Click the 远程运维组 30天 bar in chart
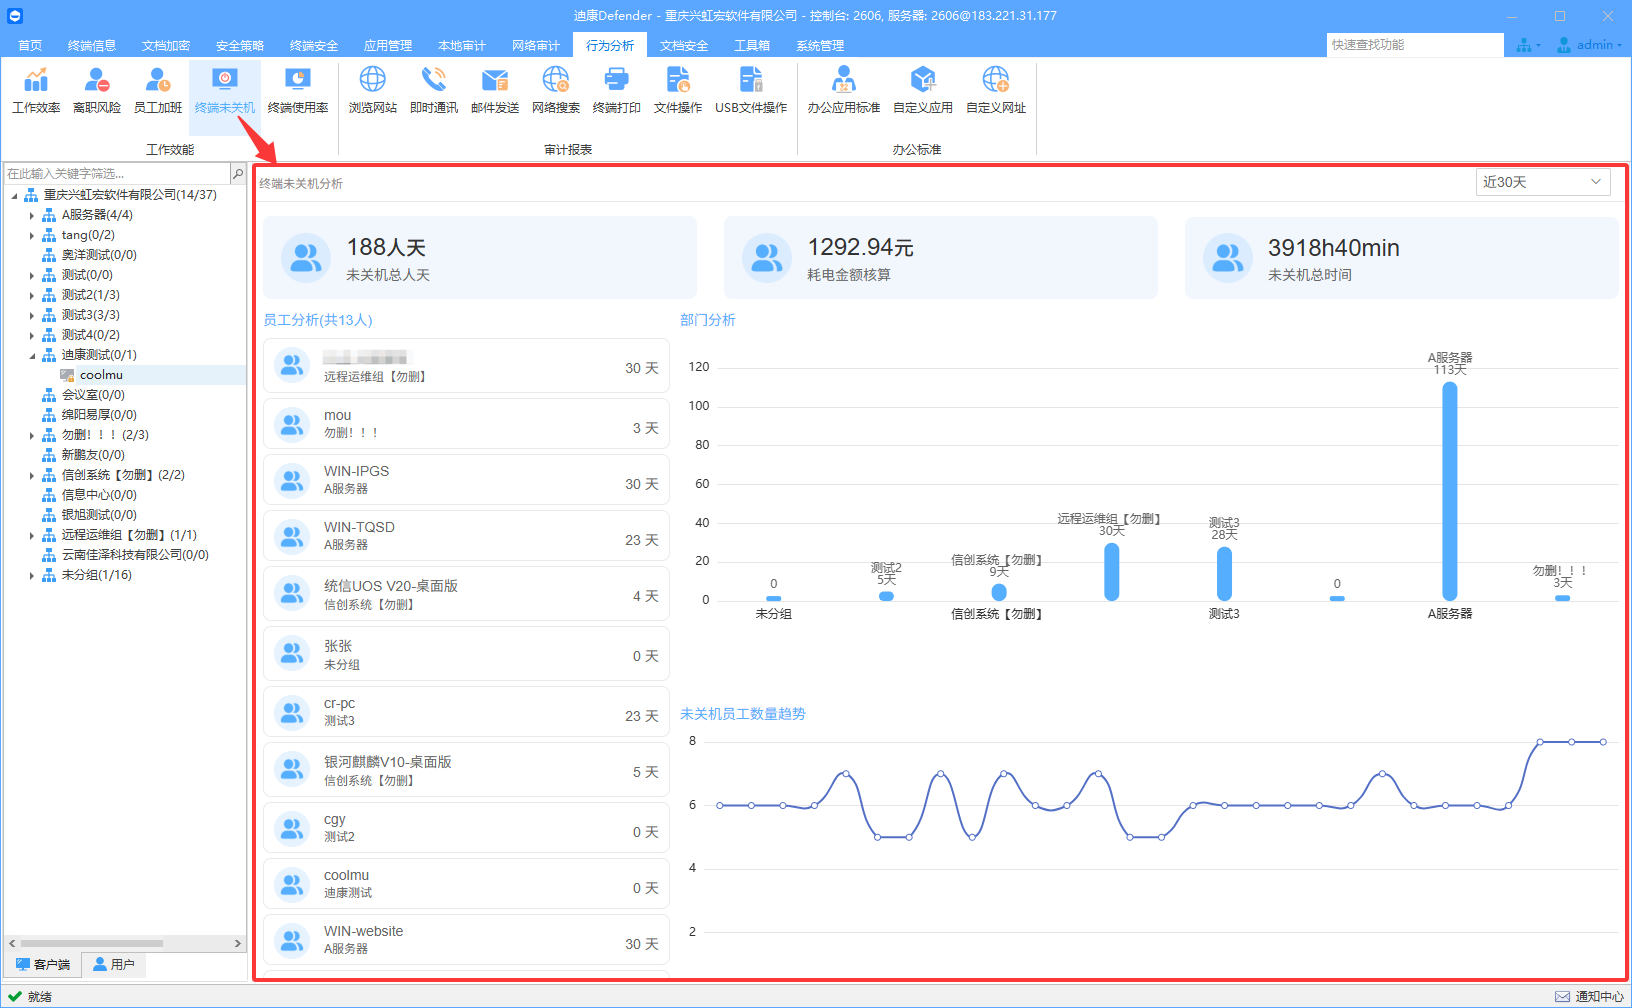Image resolution: width=1632 pixels, height=1008 pixels. coord(1112,572)
